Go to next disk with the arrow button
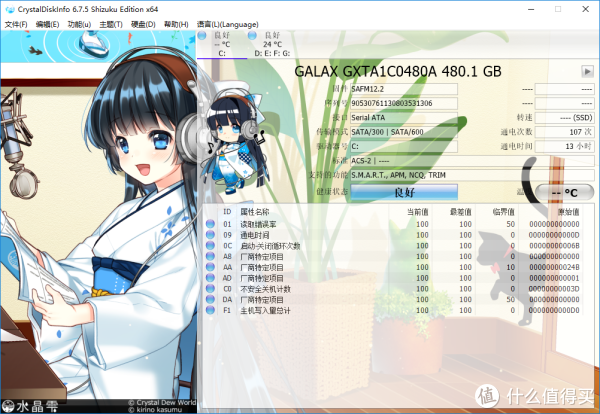The width and height of the screenshot is (600, 414). coord(587,71)
